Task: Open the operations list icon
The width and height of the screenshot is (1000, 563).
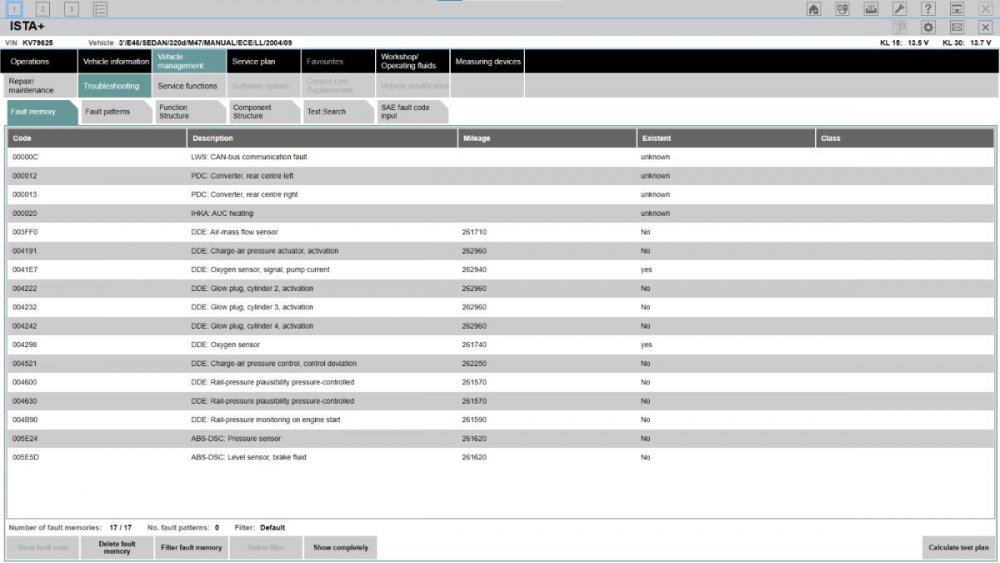Action: (x=100, y=9)
